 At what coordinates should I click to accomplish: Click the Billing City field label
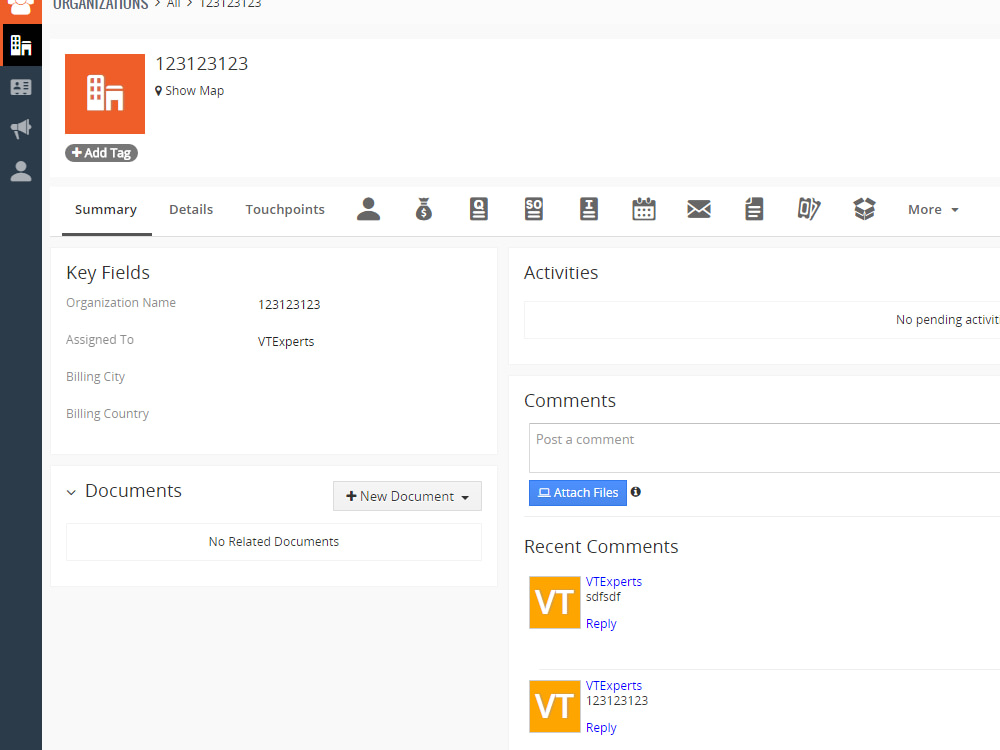click(x=96, y=377)
